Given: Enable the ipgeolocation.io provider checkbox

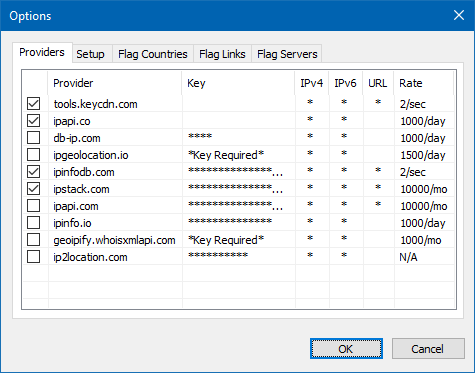Looking at the screenshot, I should [x=33, y=155].
